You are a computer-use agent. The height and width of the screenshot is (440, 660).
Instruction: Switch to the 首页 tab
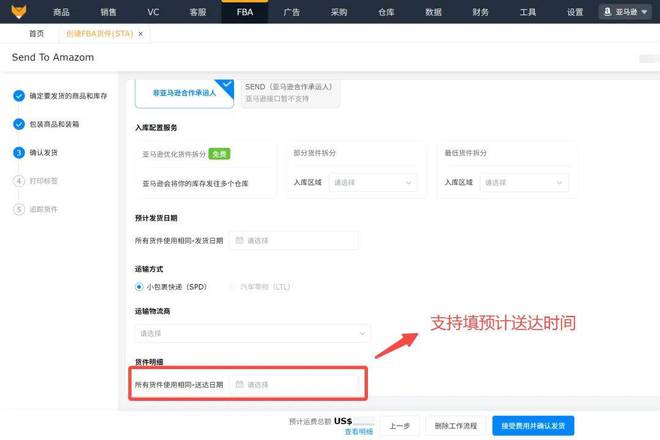pos(36,34)
